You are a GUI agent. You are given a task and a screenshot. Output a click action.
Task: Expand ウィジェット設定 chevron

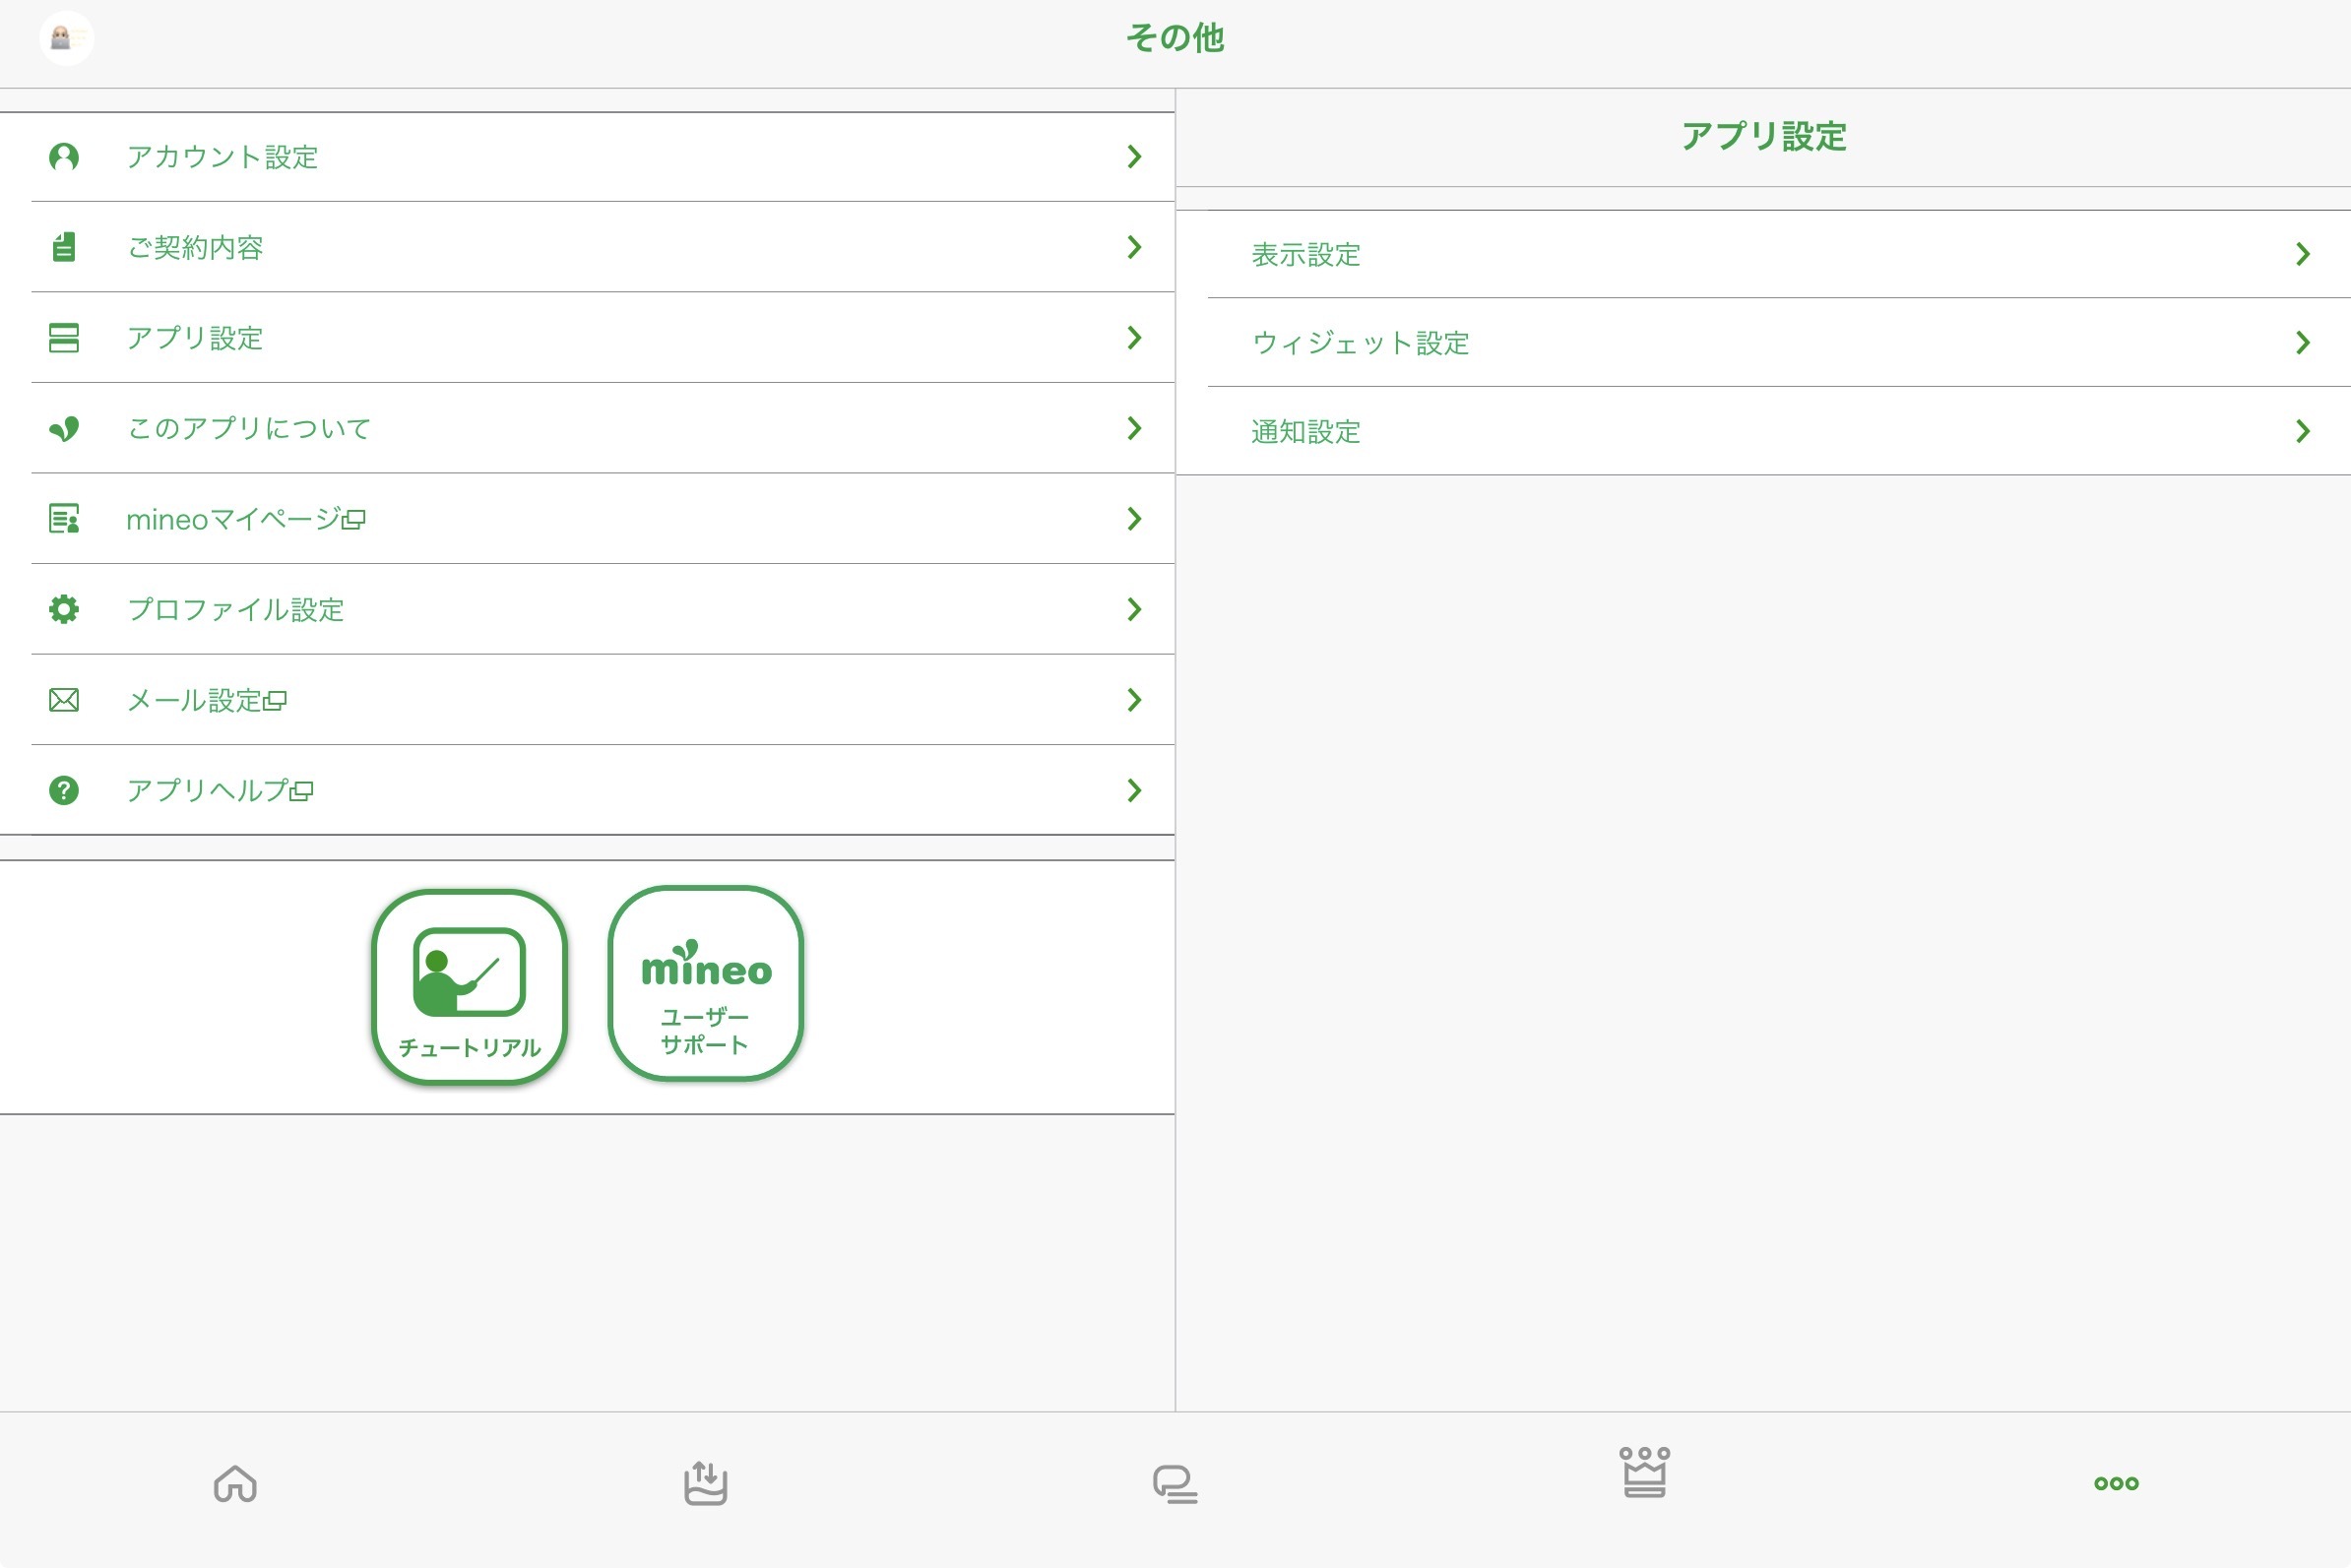pyautogui.click(x=2302, y=343)
